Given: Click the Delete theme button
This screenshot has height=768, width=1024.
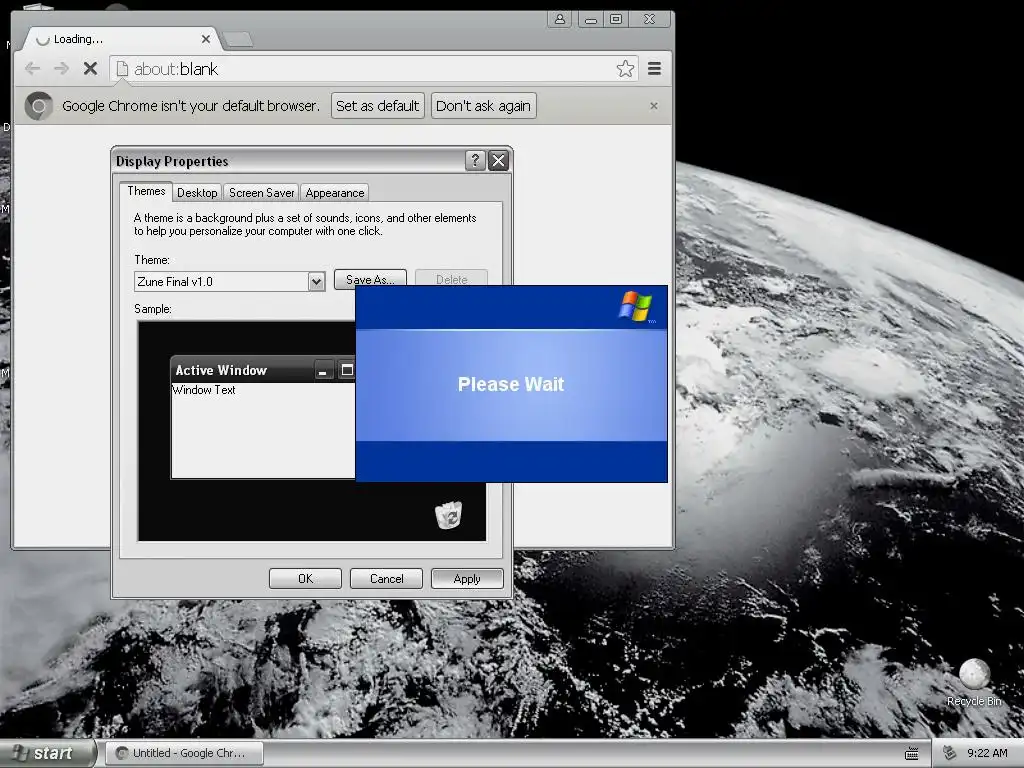Looking at the screenshot, I should click(451, 278).
